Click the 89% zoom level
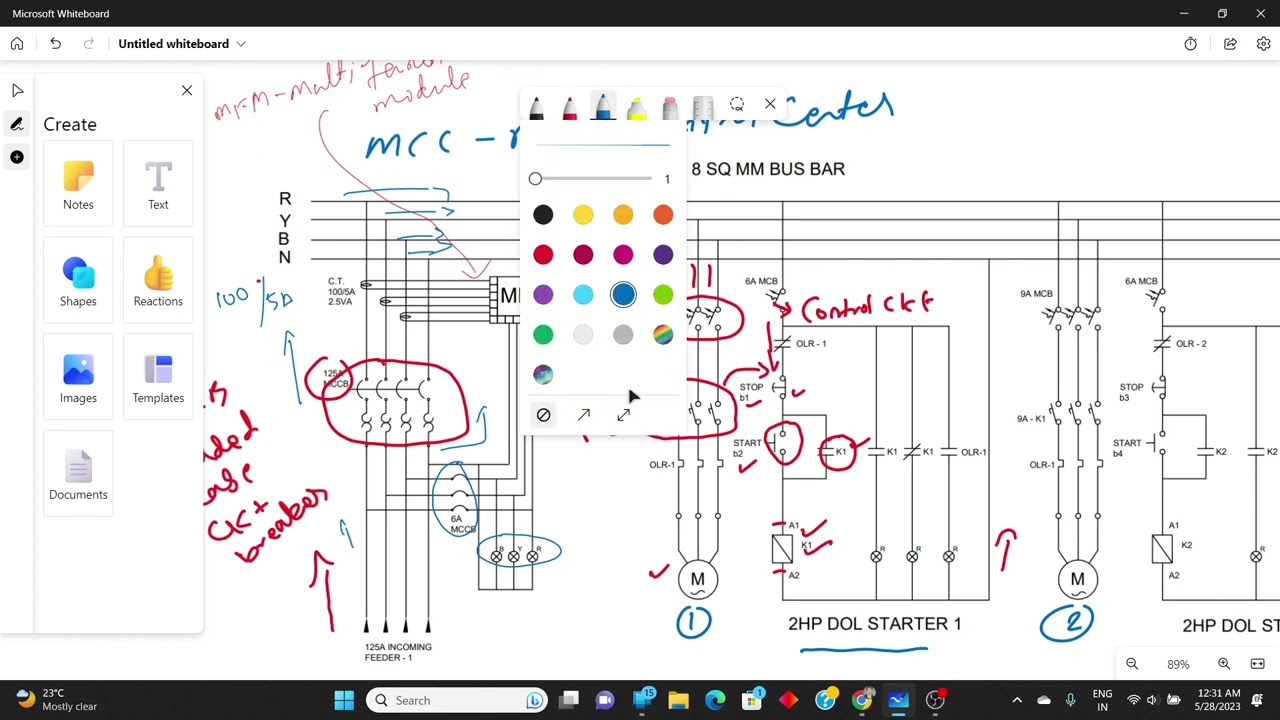Viewport: 1280px width, 720px height. click(1178, 664)
